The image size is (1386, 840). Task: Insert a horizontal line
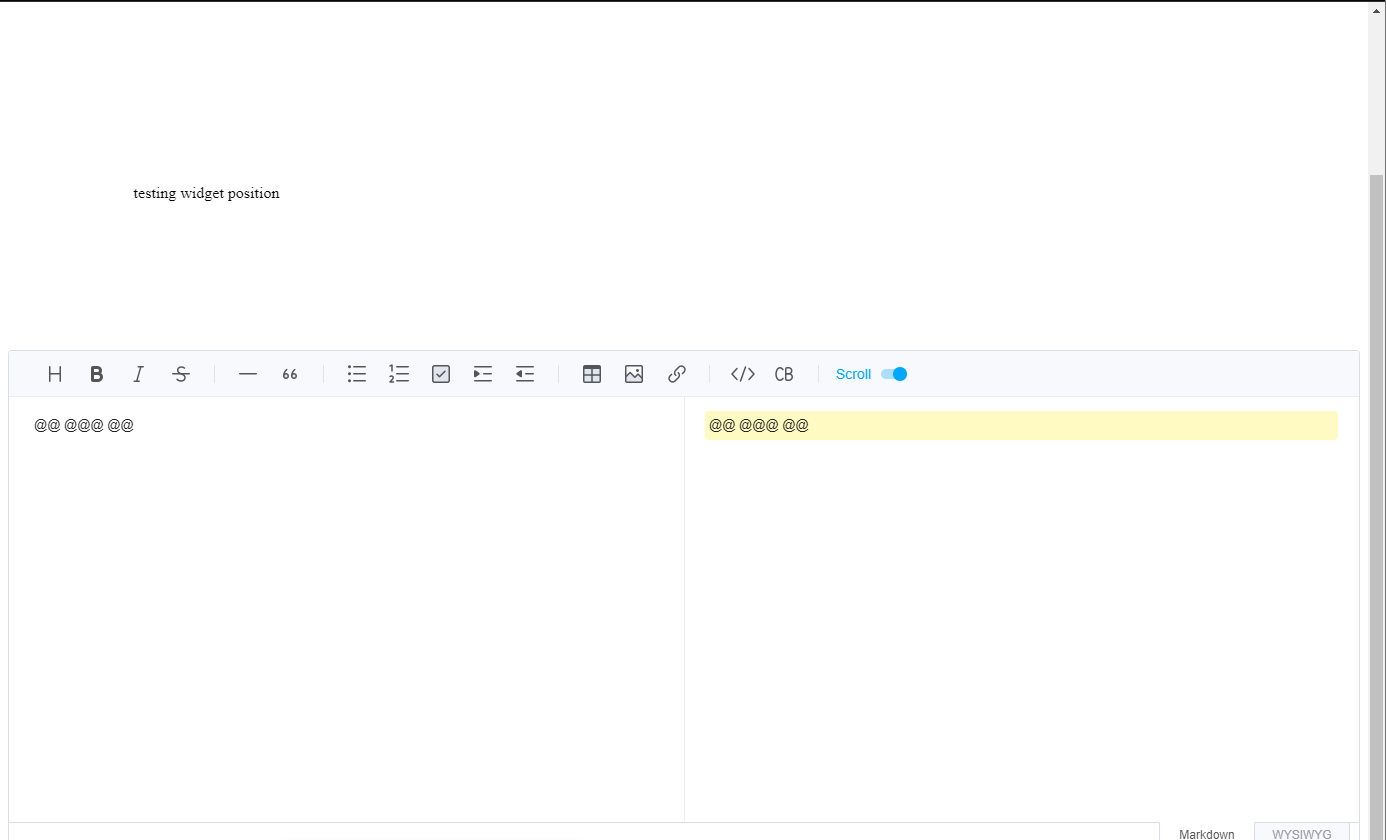point(247,373)
